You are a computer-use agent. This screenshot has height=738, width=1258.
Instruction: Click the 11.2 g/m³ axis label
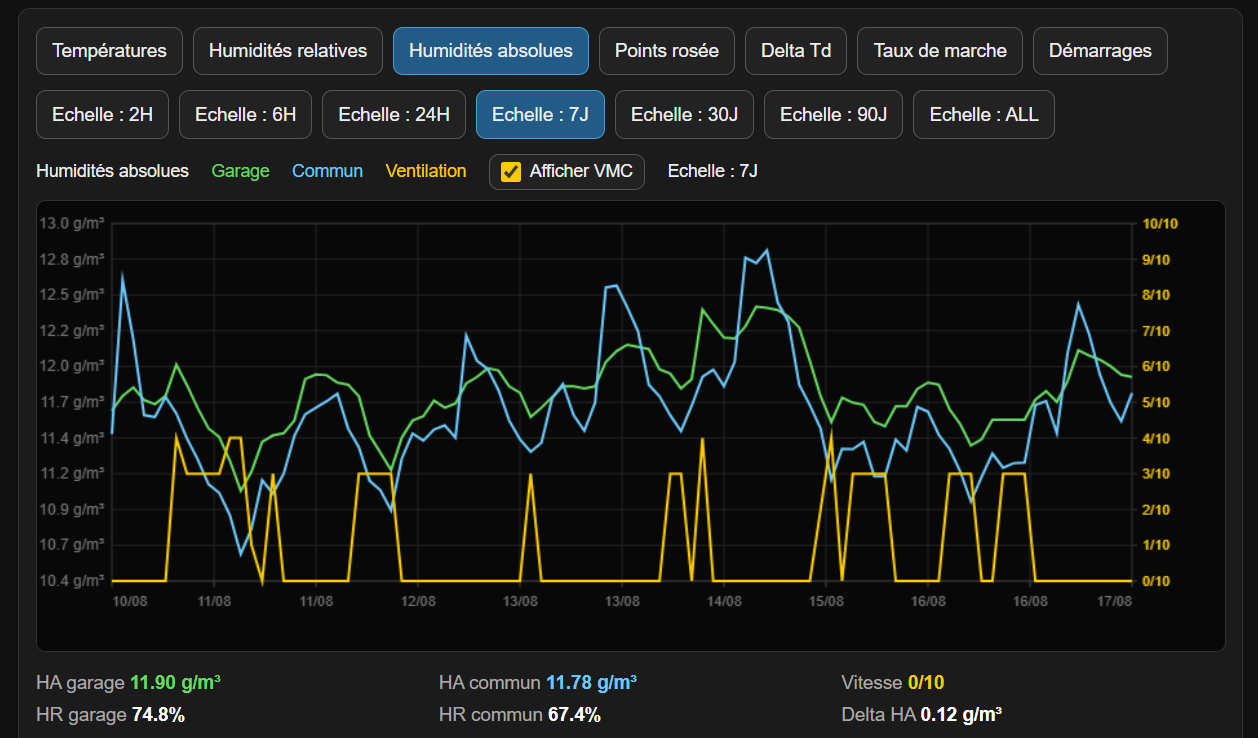72,473
